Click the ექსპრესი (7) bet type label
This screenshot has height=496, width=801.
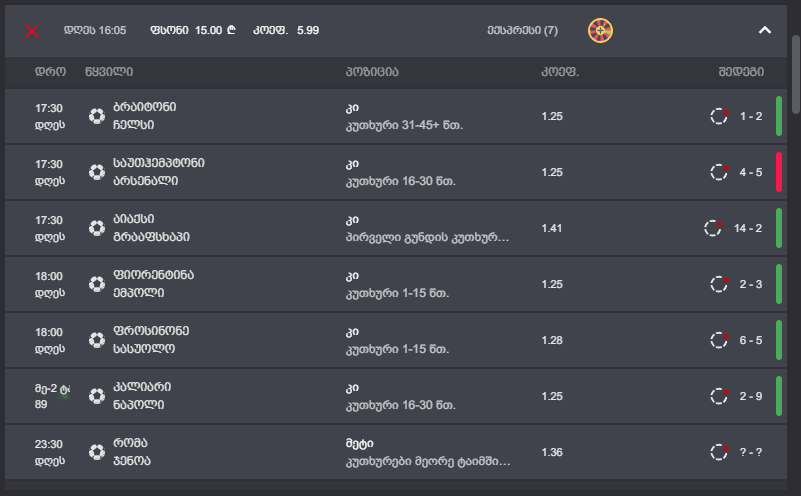(x=522, y=31)
